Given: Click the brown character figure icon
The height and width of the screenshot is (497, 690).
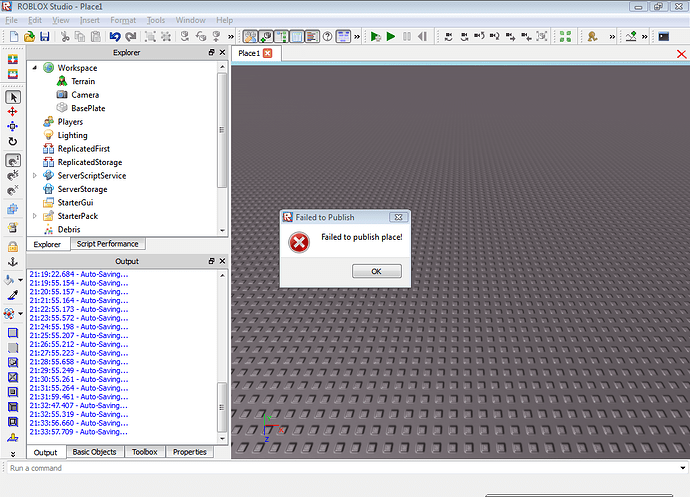Looking at the screenshot, I should click(592, 37).
